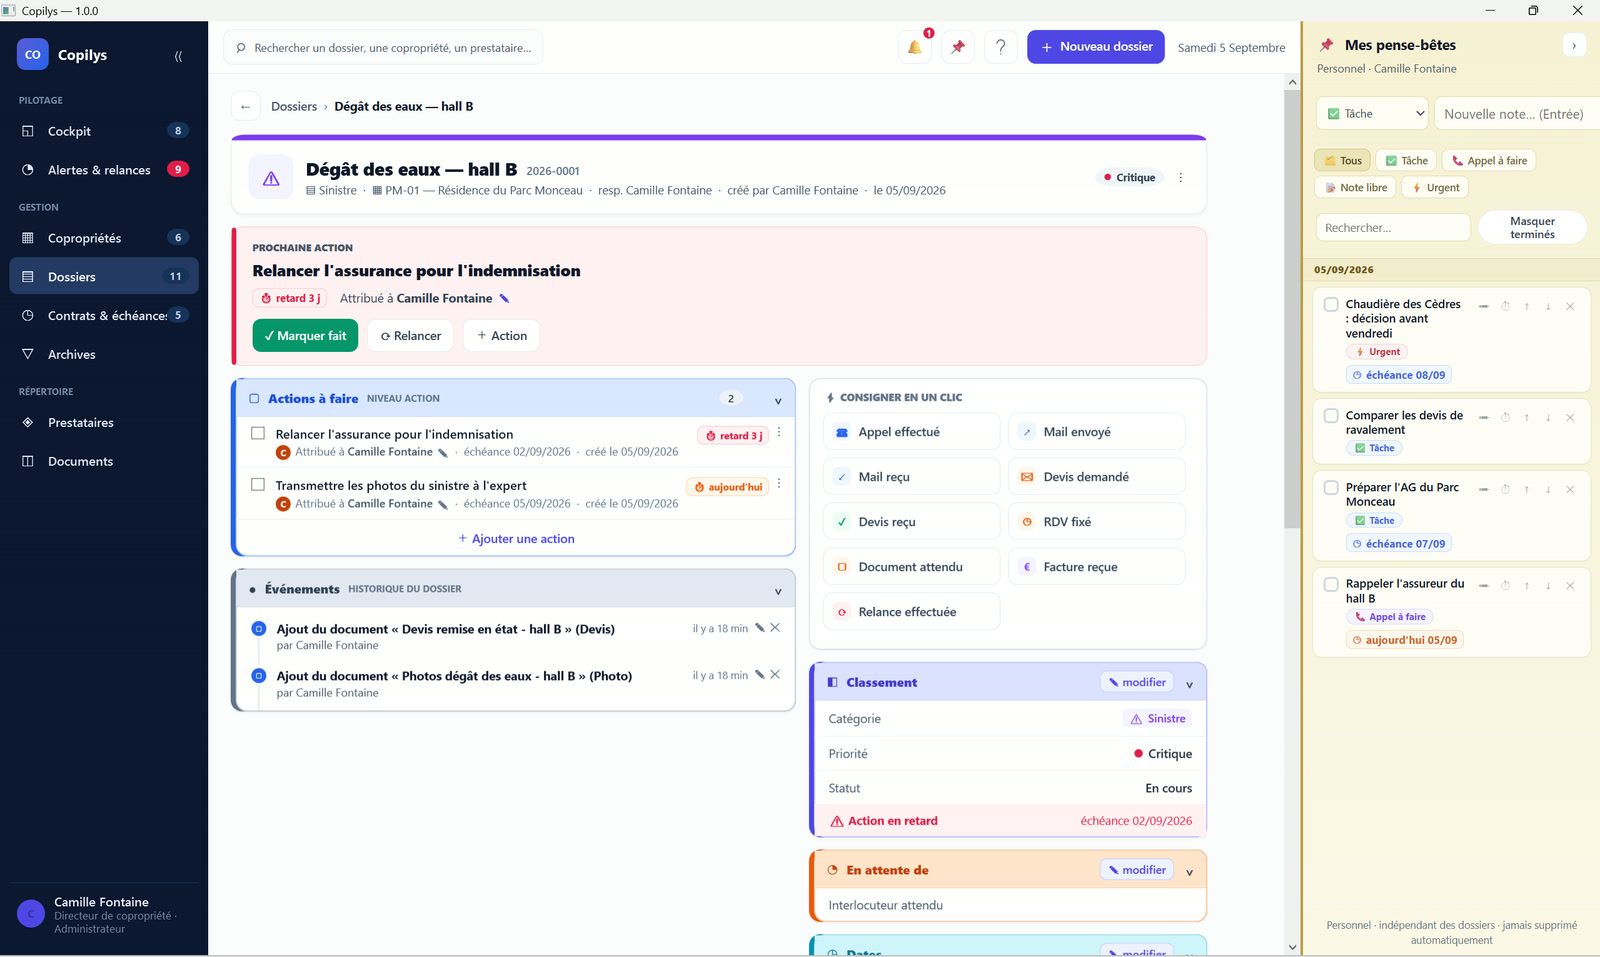
Task: Click the main page vertical scrollbar
Action: (x=1292, y=310)
